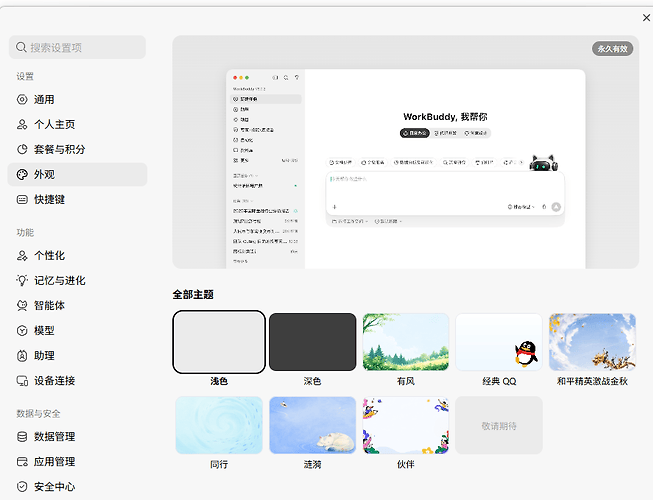Select the 浅色 theme thumbnail
This screenshot has width=653, height=500.
point(219,342)
